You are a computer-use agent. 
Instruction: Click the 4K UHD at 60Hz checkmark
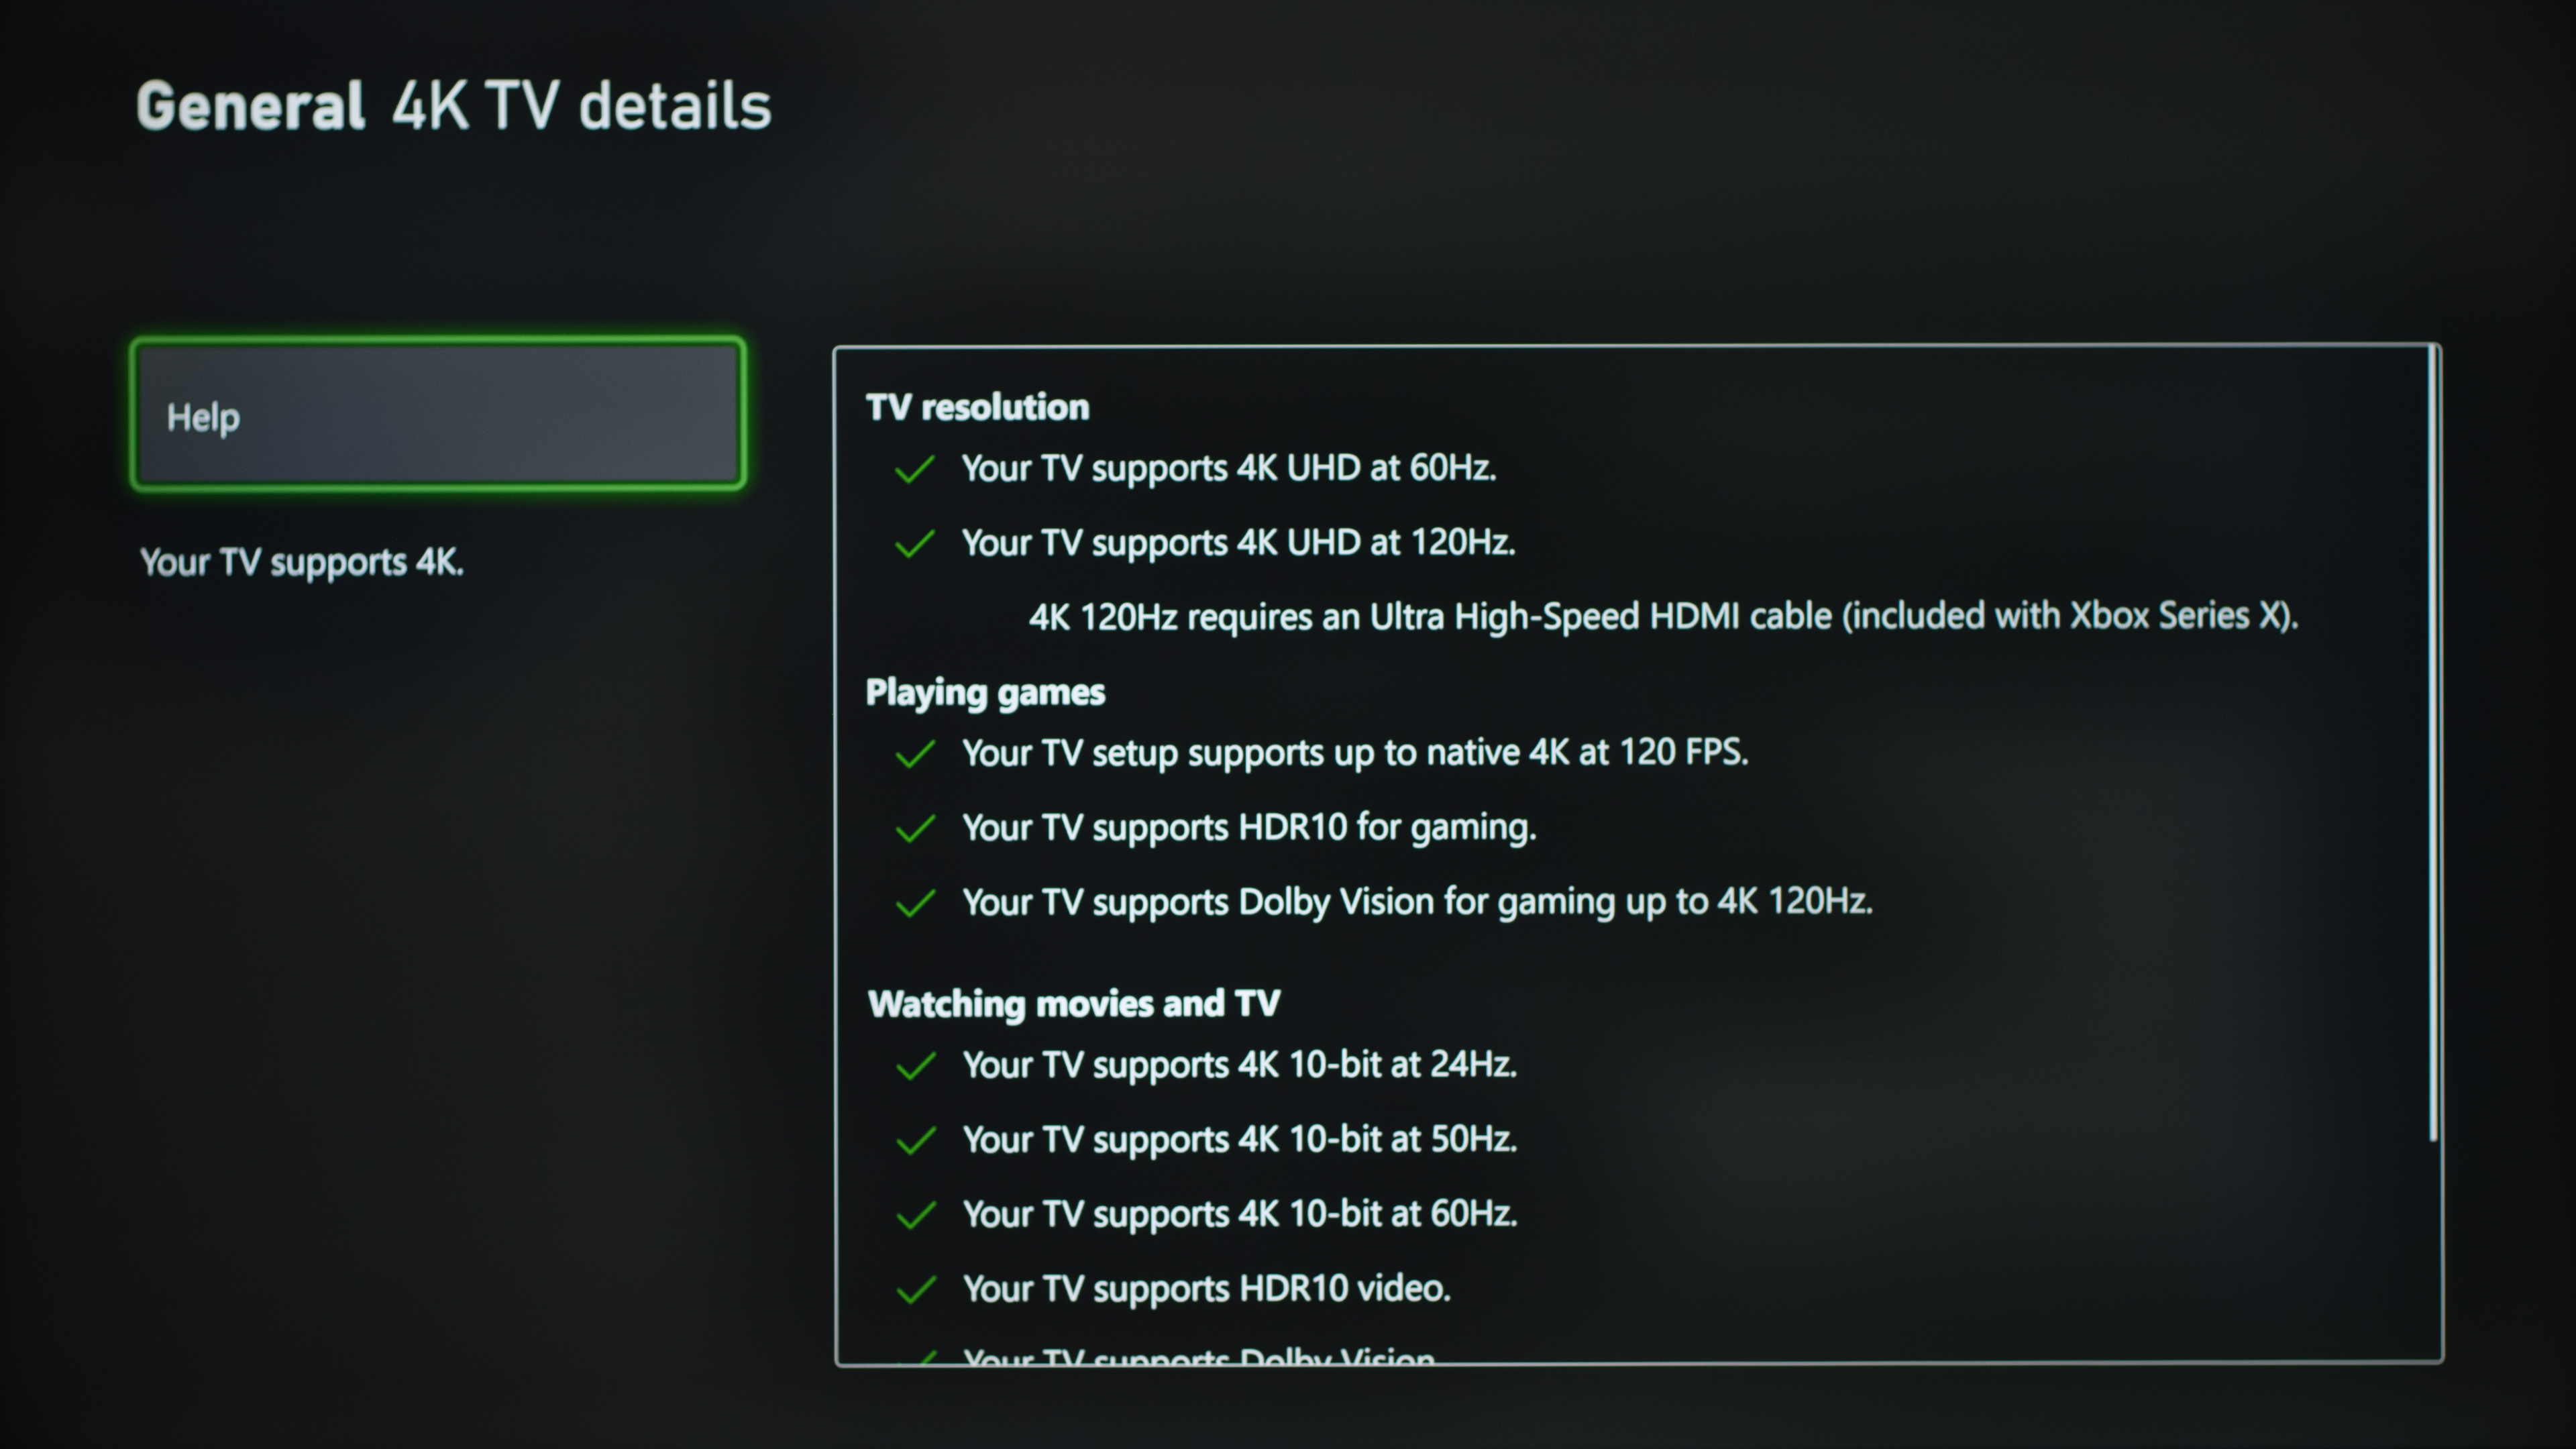(915, 469)
